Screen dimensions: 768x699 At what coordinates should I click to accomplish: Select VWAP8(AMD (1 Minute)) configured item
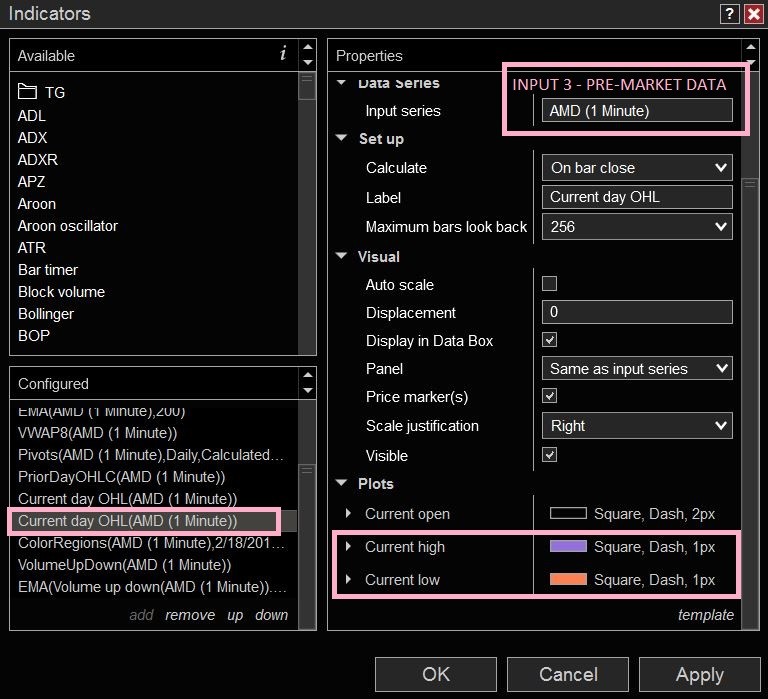(x=97, y=433)
